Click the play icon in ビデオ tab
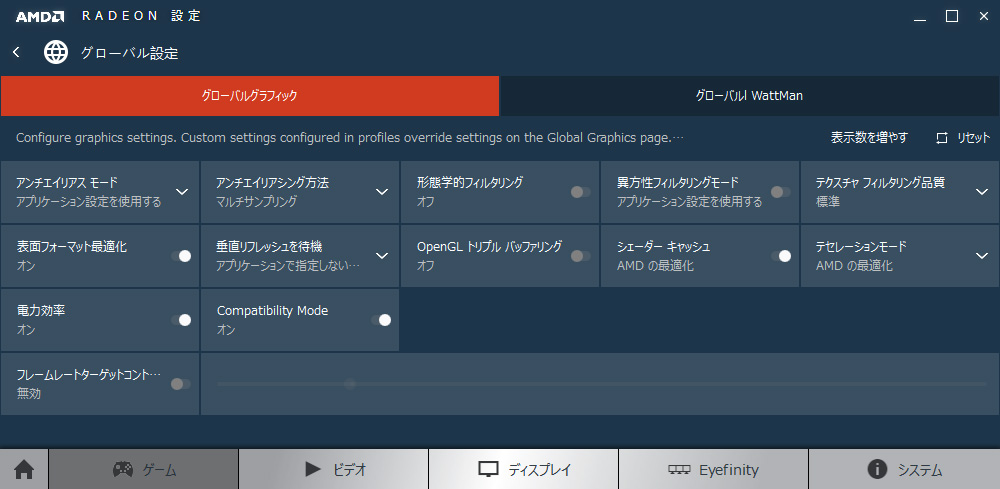1000x489 pixels. 312,470
